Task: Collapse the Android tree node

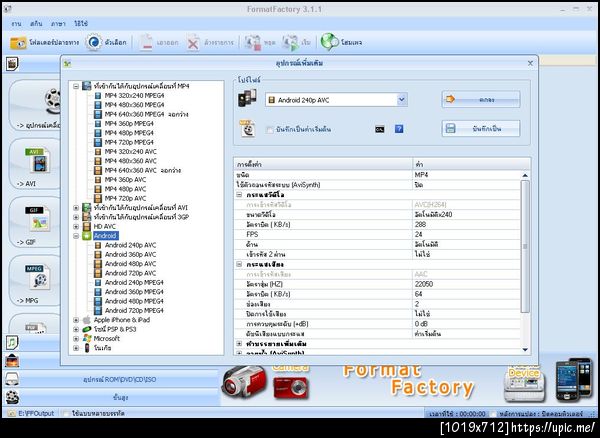Action: point(76,236)
